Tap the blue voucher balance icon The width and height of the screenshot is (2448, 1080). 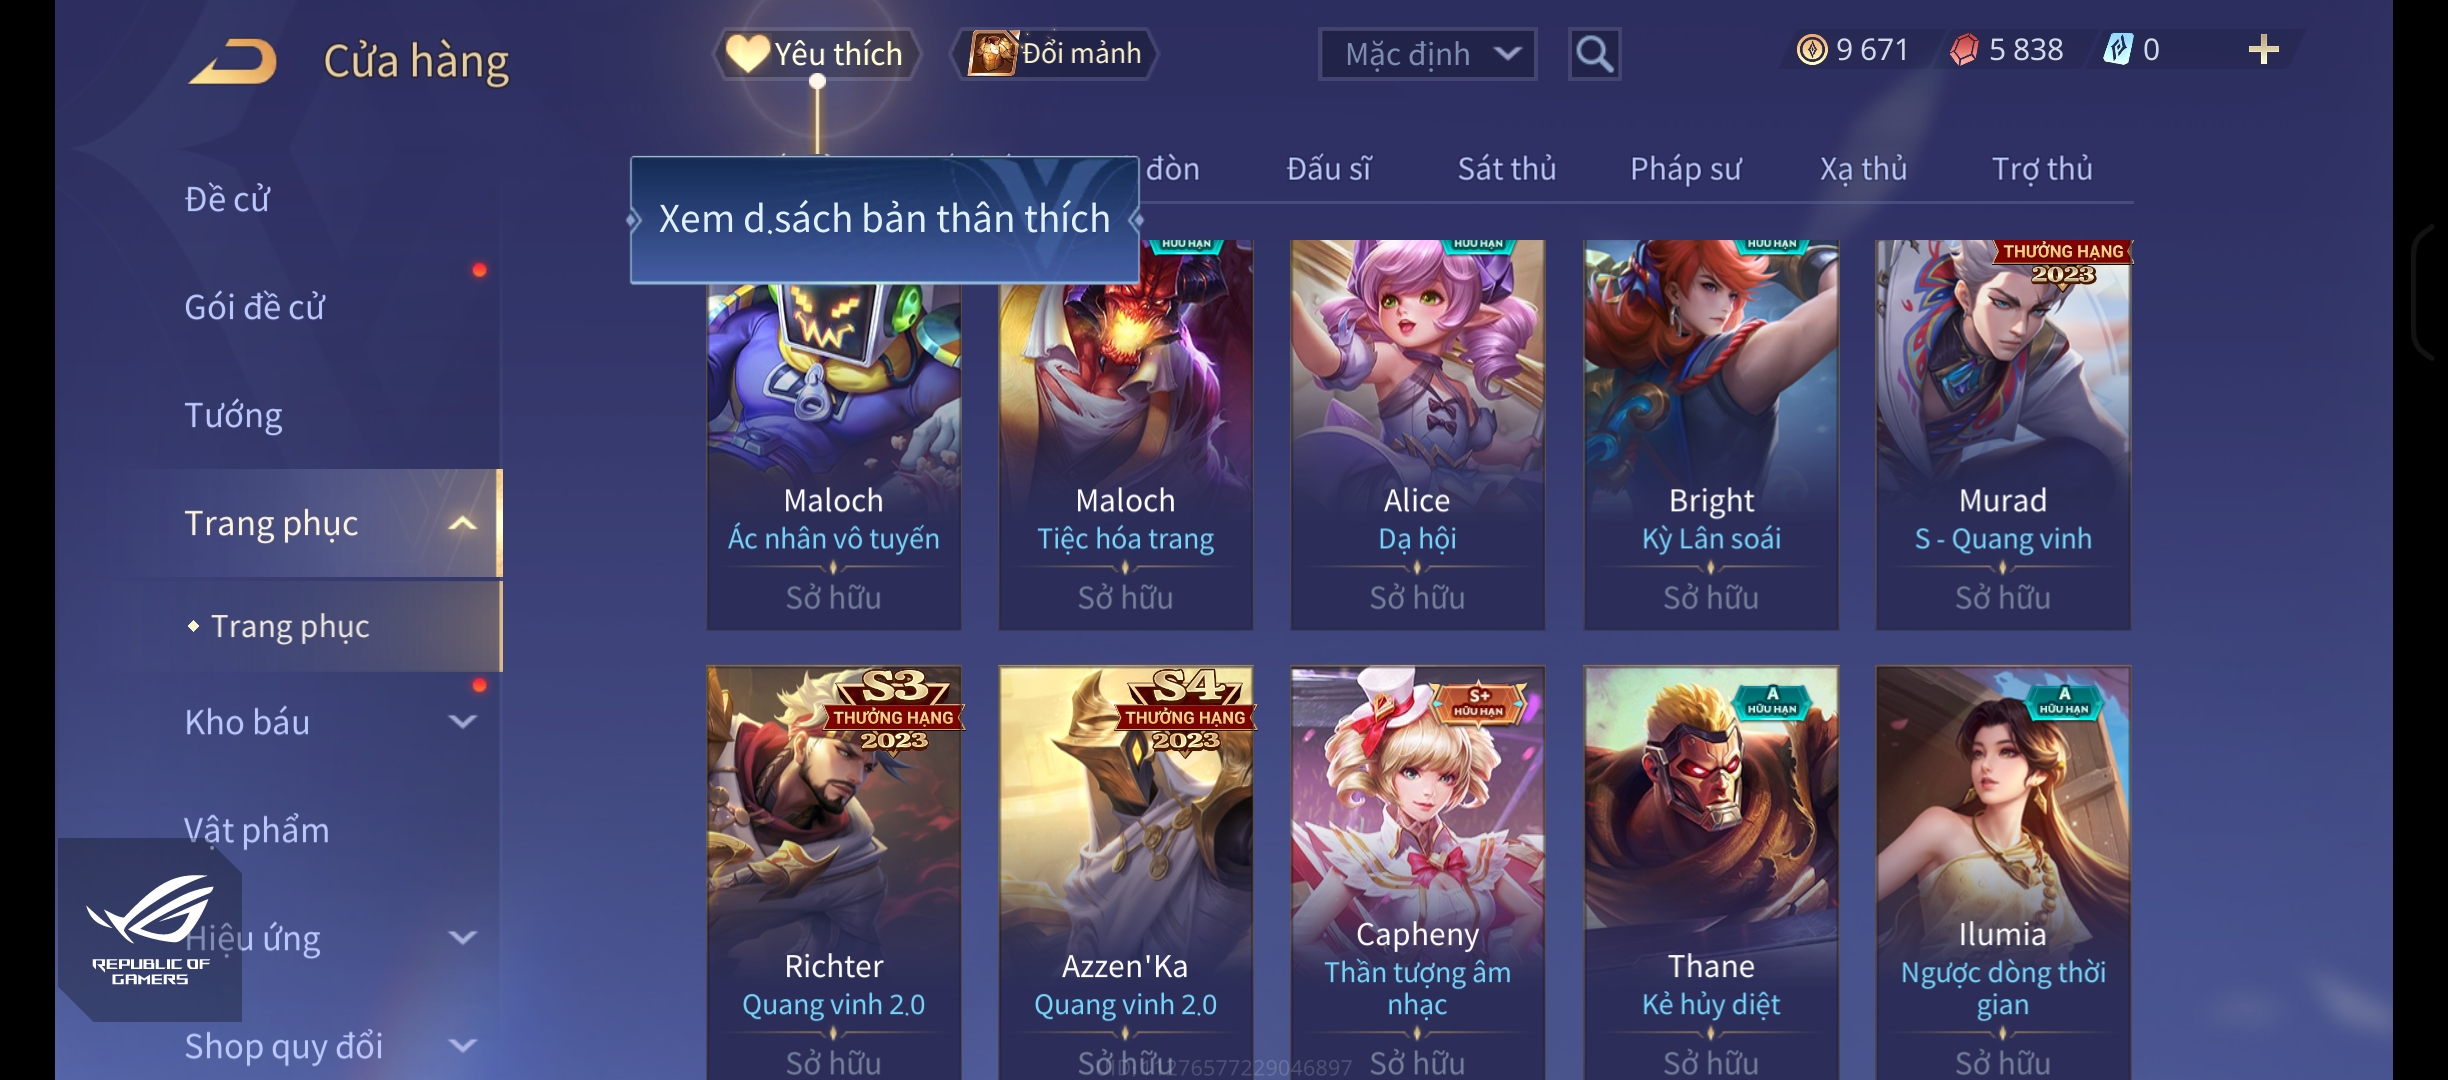point(2118,49)
